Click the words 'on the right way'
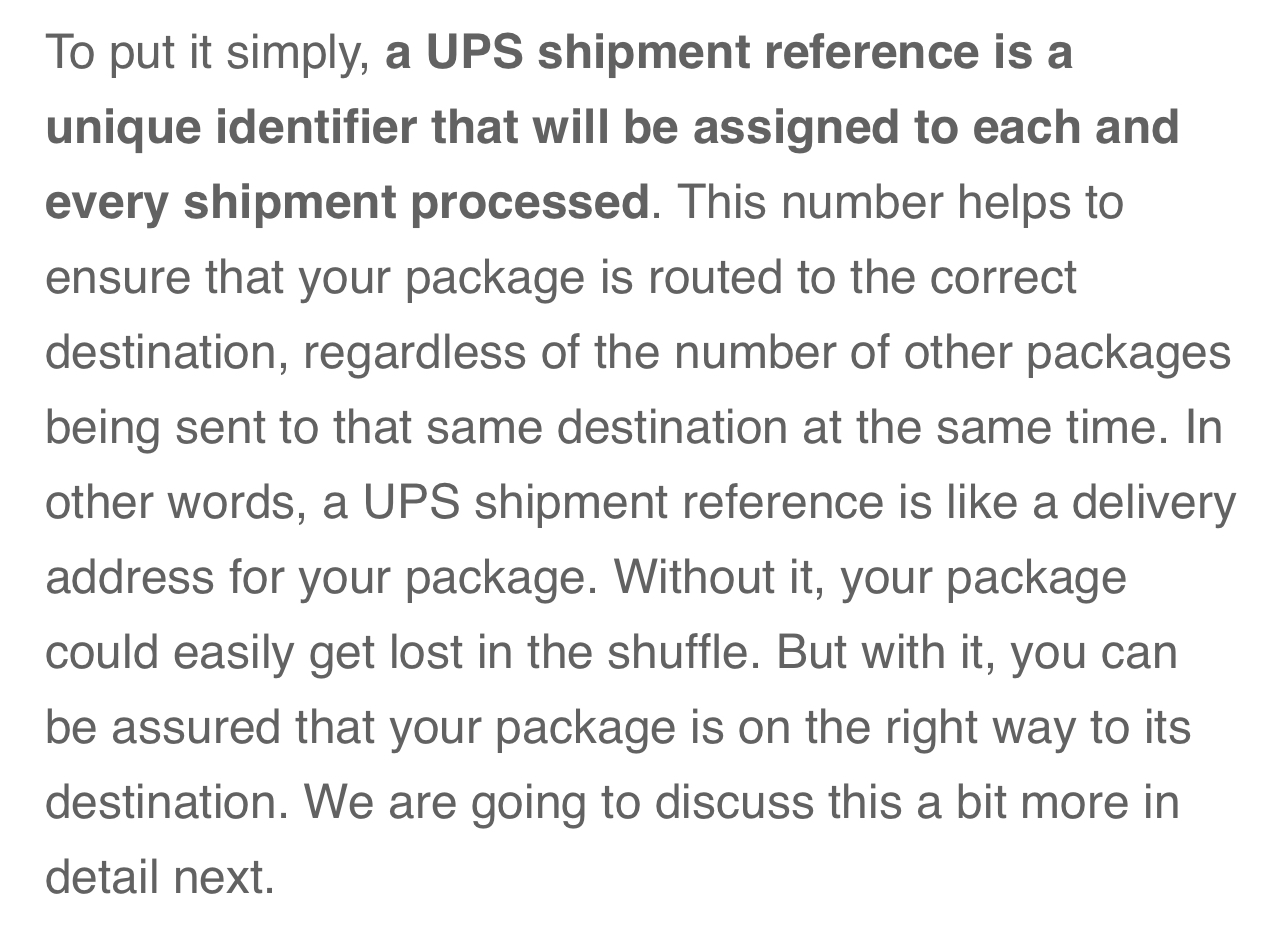Viewport: 1284px width, 926px height. (906, 728)
